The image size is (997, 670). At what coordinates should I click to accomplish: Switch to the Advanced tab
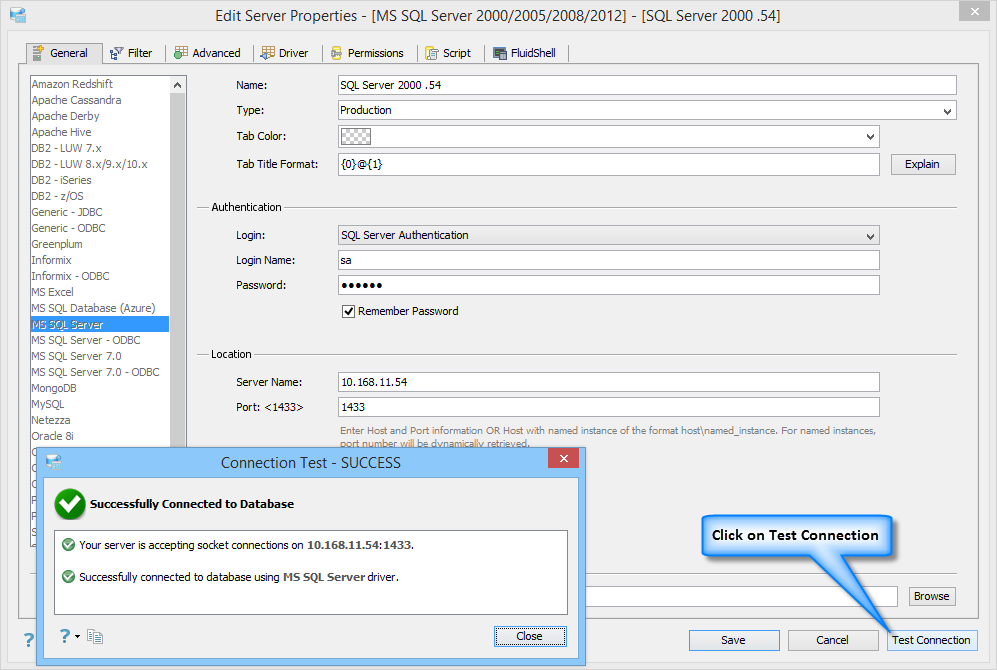point(207,53)
